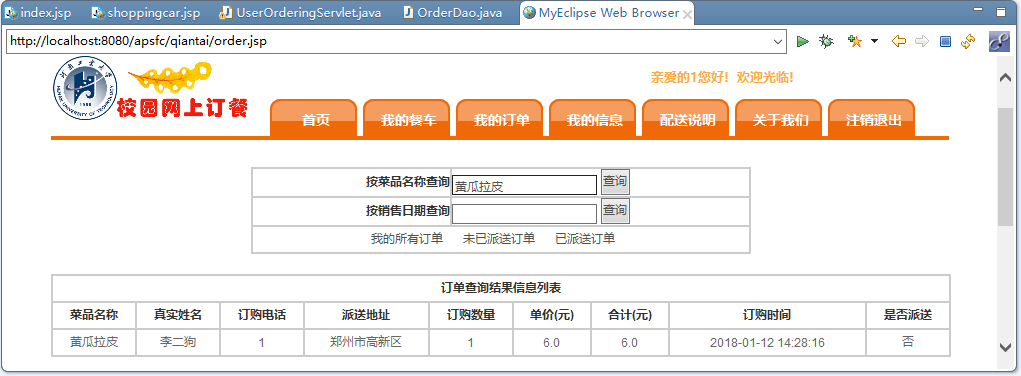Click the 合计(元) column header
Viewport: 1021px width, 376px height.
point(630,315)
